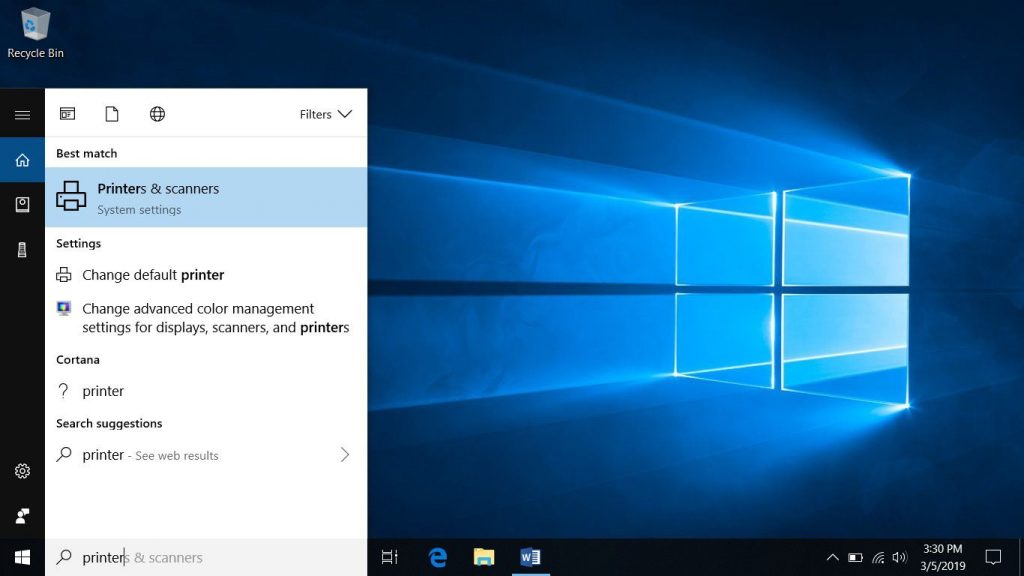This screenshot has width=1024, height=576.
Task: Open the Filters dropdown
Action: point(325,114)
